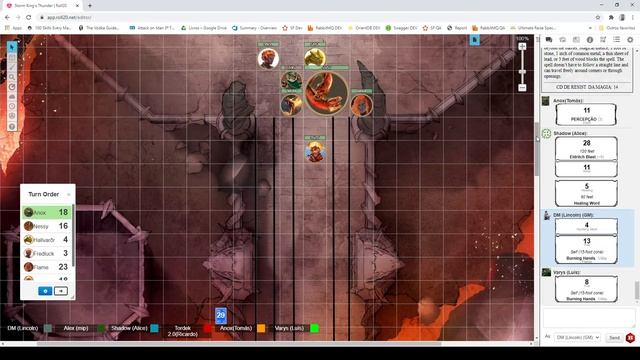Click the yellow dragonborn token at top

(x=315, y=58)
